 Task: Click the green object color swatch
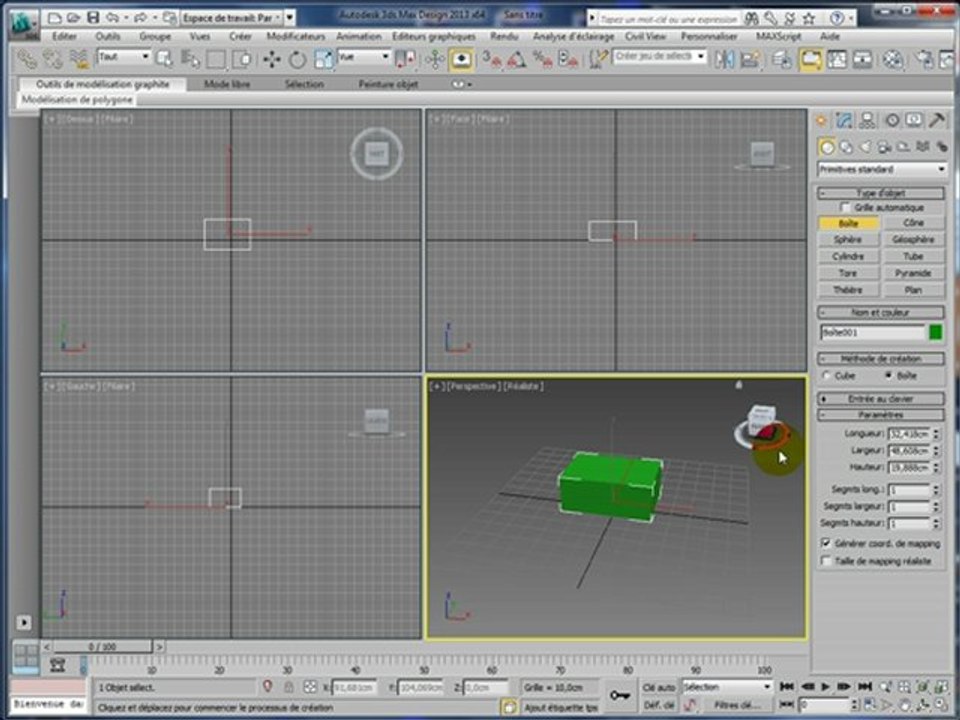point(936,332)
